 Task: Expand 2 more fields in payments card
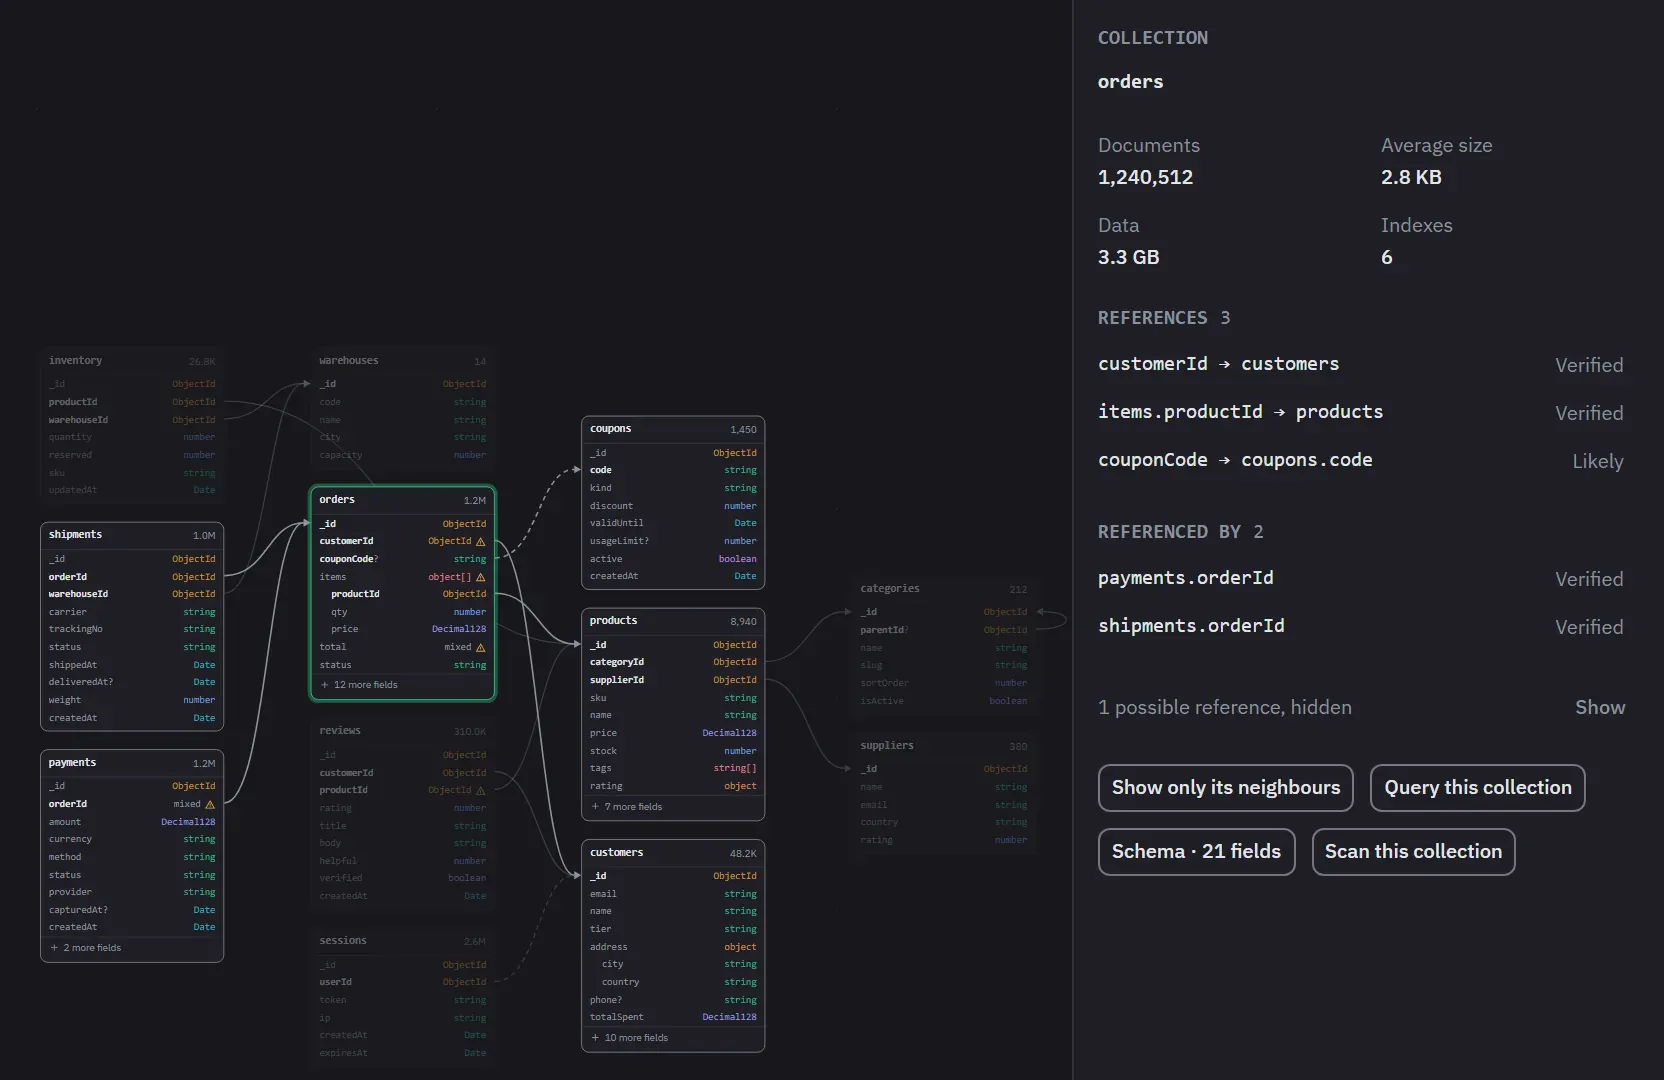[86, 948]
